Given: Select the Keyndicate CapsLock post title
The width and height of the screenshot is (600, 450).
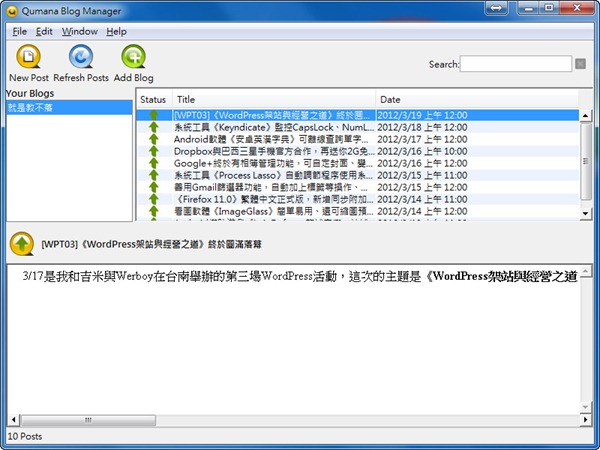Looking at the screenshot, I should coord(274,127).
